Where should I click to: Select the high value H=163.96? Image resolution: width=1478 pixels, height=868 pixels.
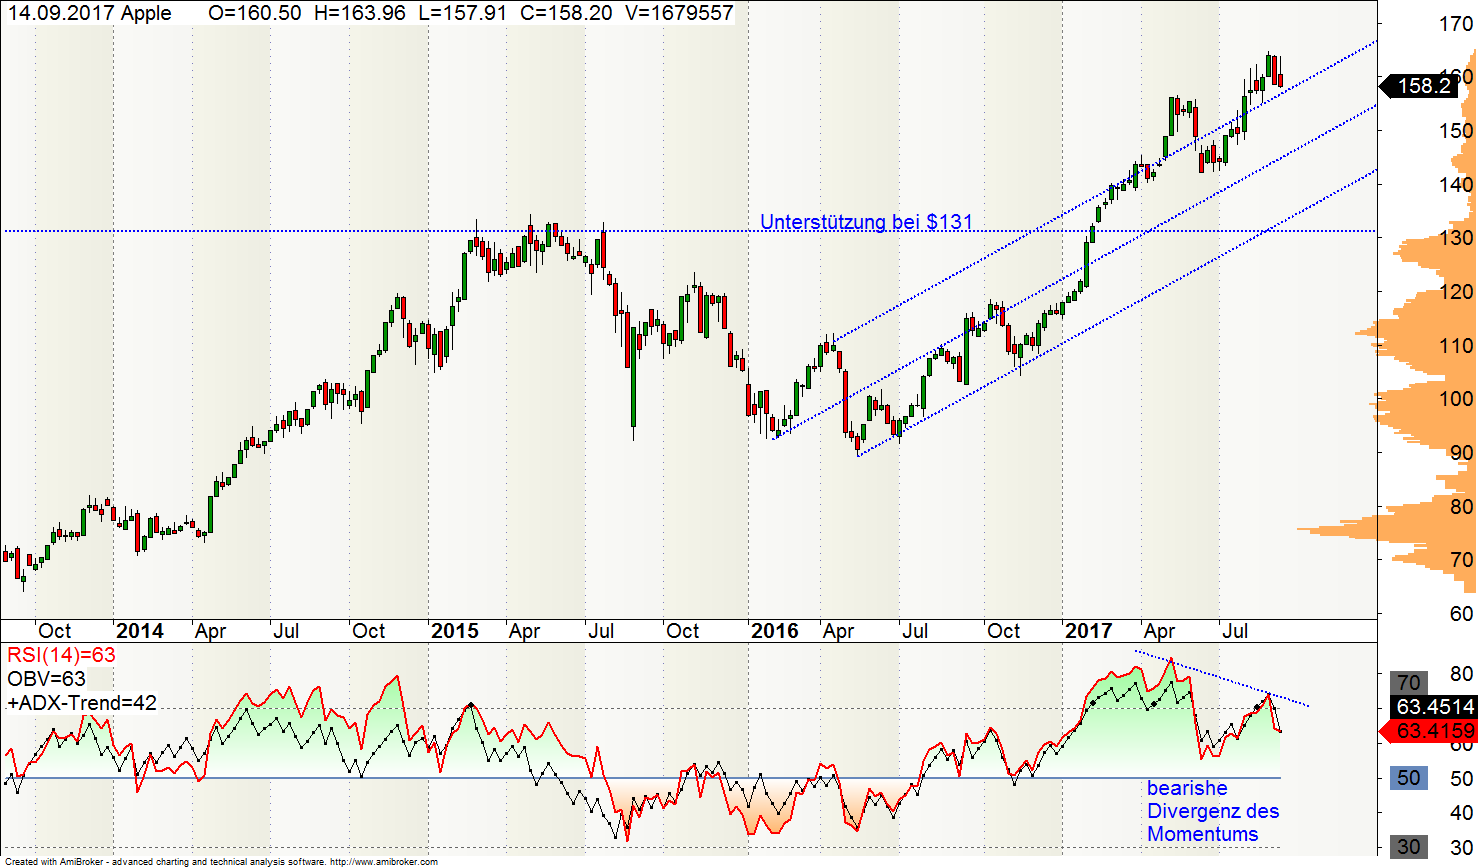tap(359, 13)
